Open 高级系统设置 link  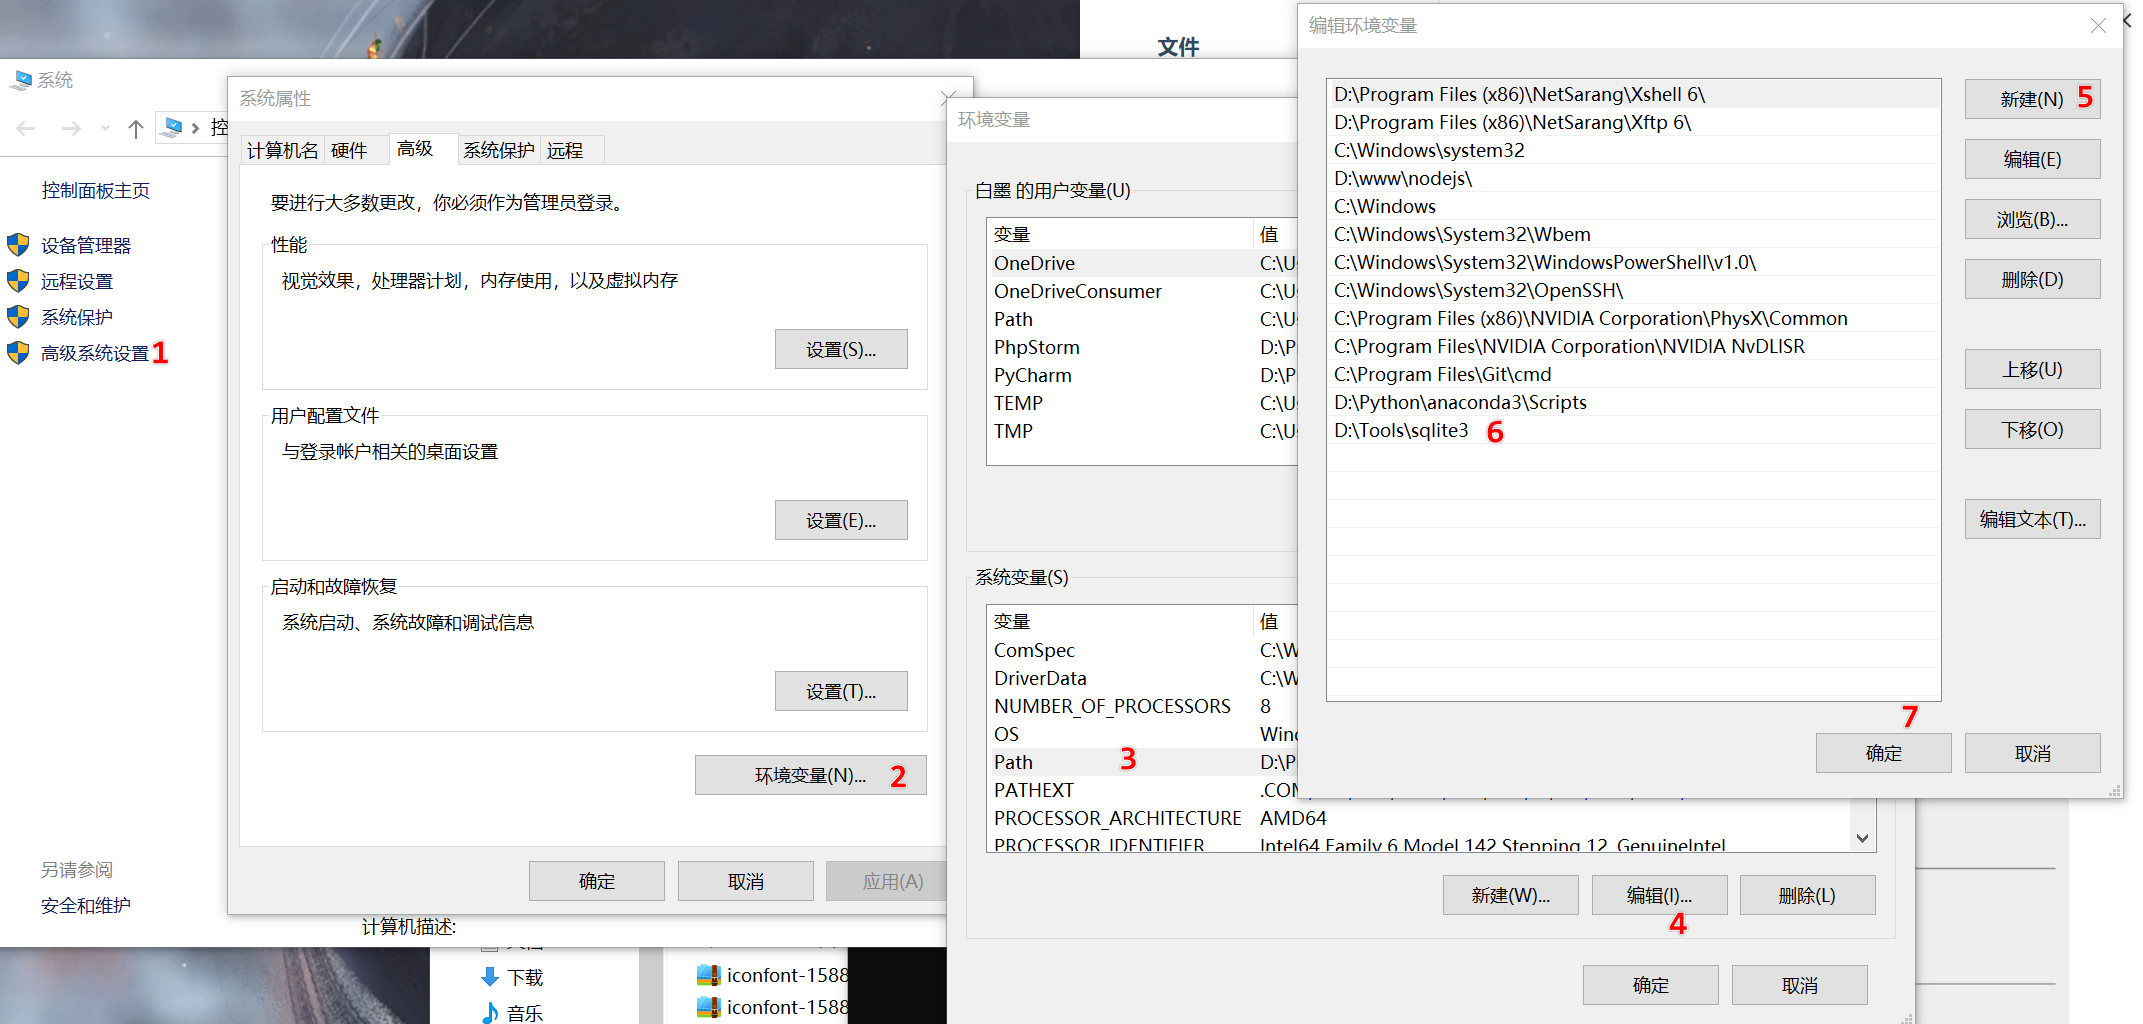(x=95, y=353)
